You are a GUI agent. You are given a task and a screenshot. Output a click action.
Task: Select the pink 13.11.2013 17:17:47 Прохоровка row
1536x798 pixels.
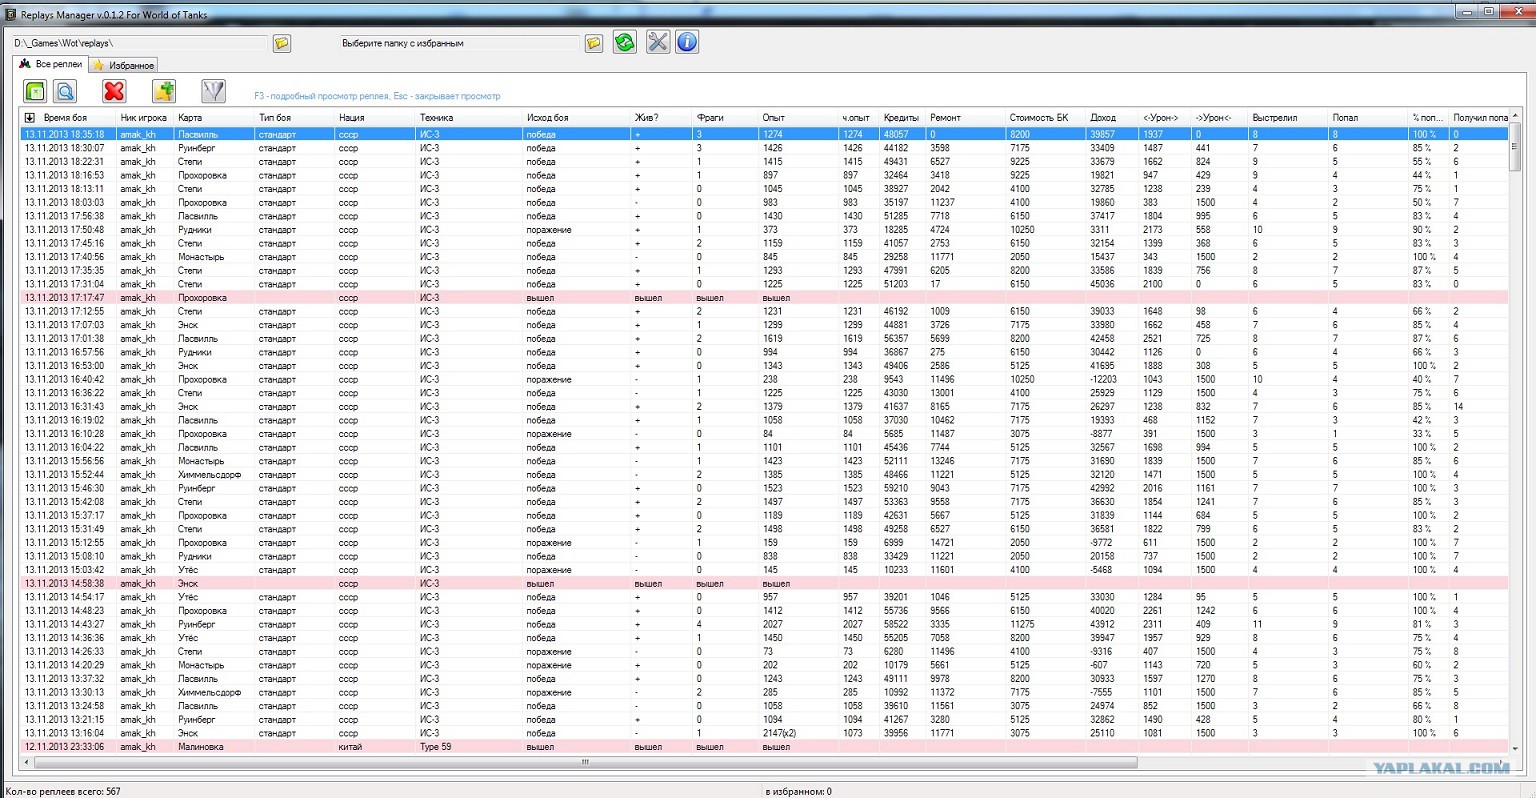(x=765, y=297)
